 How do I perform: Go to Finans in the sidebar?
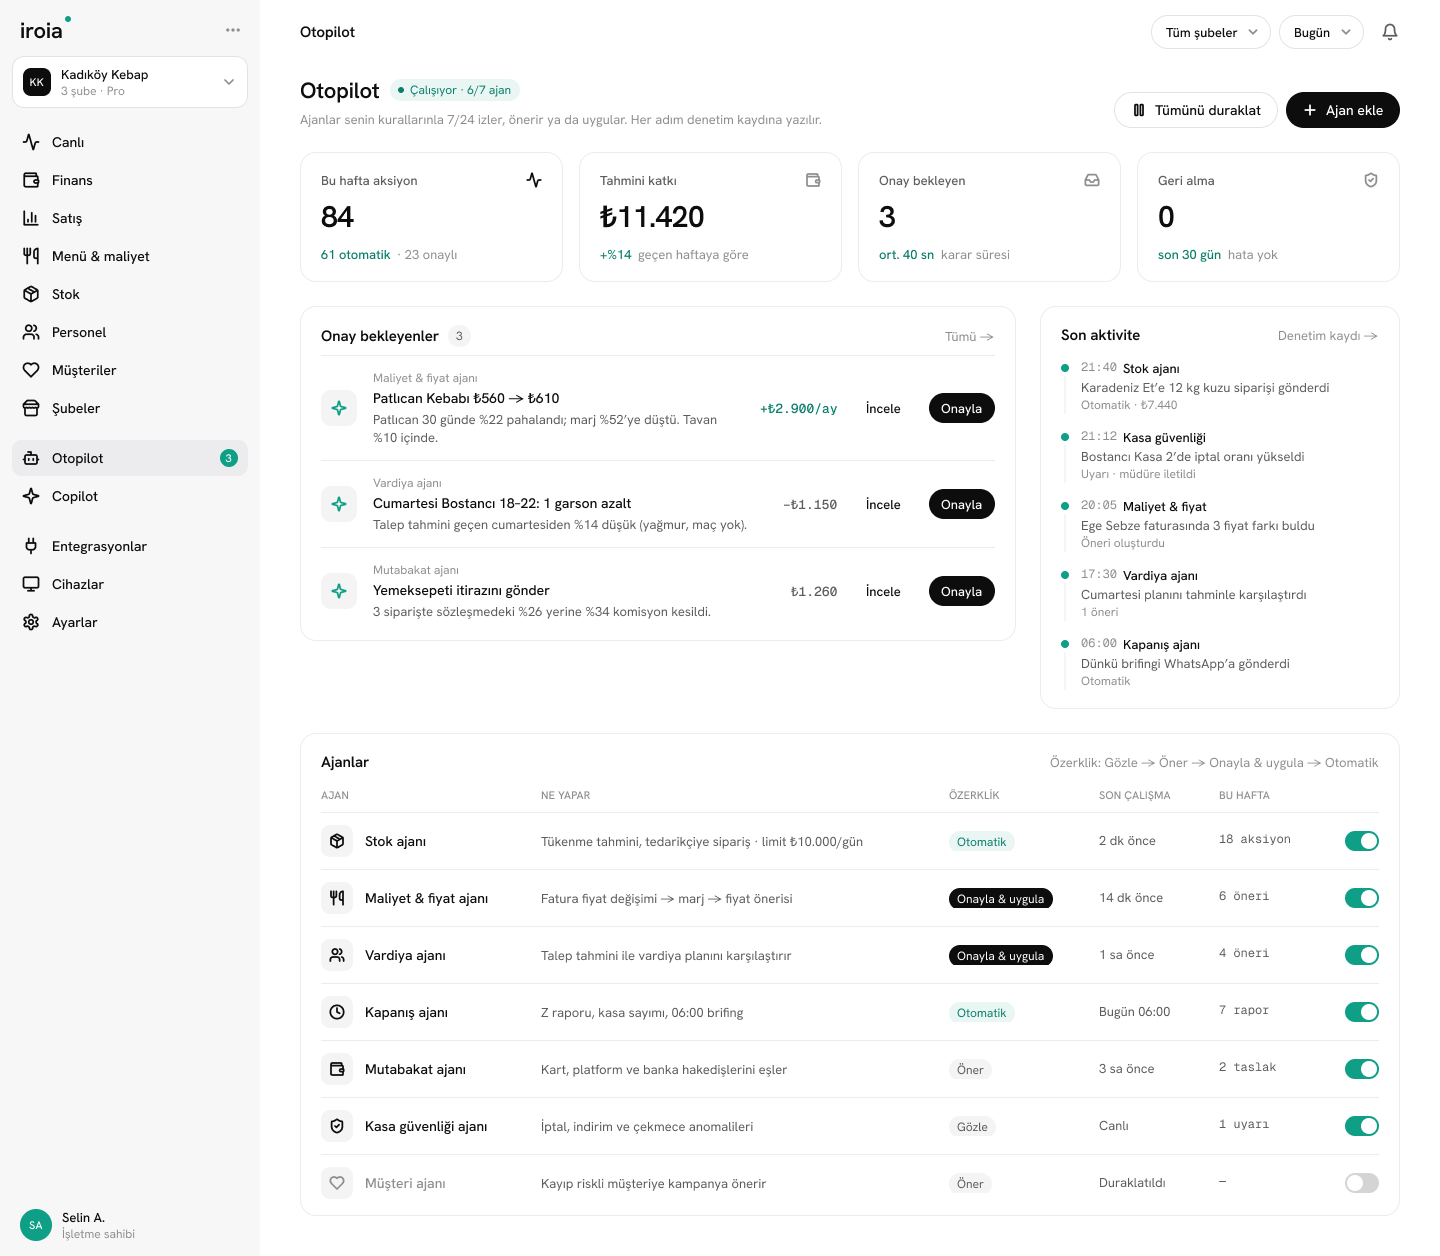pyautogui.click(x=130, y=180)
